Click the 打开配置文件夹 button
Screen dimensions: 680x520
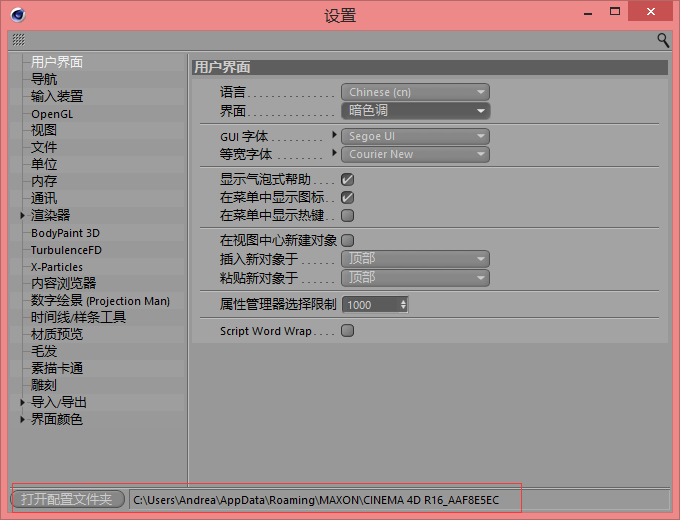click(67, 499)
